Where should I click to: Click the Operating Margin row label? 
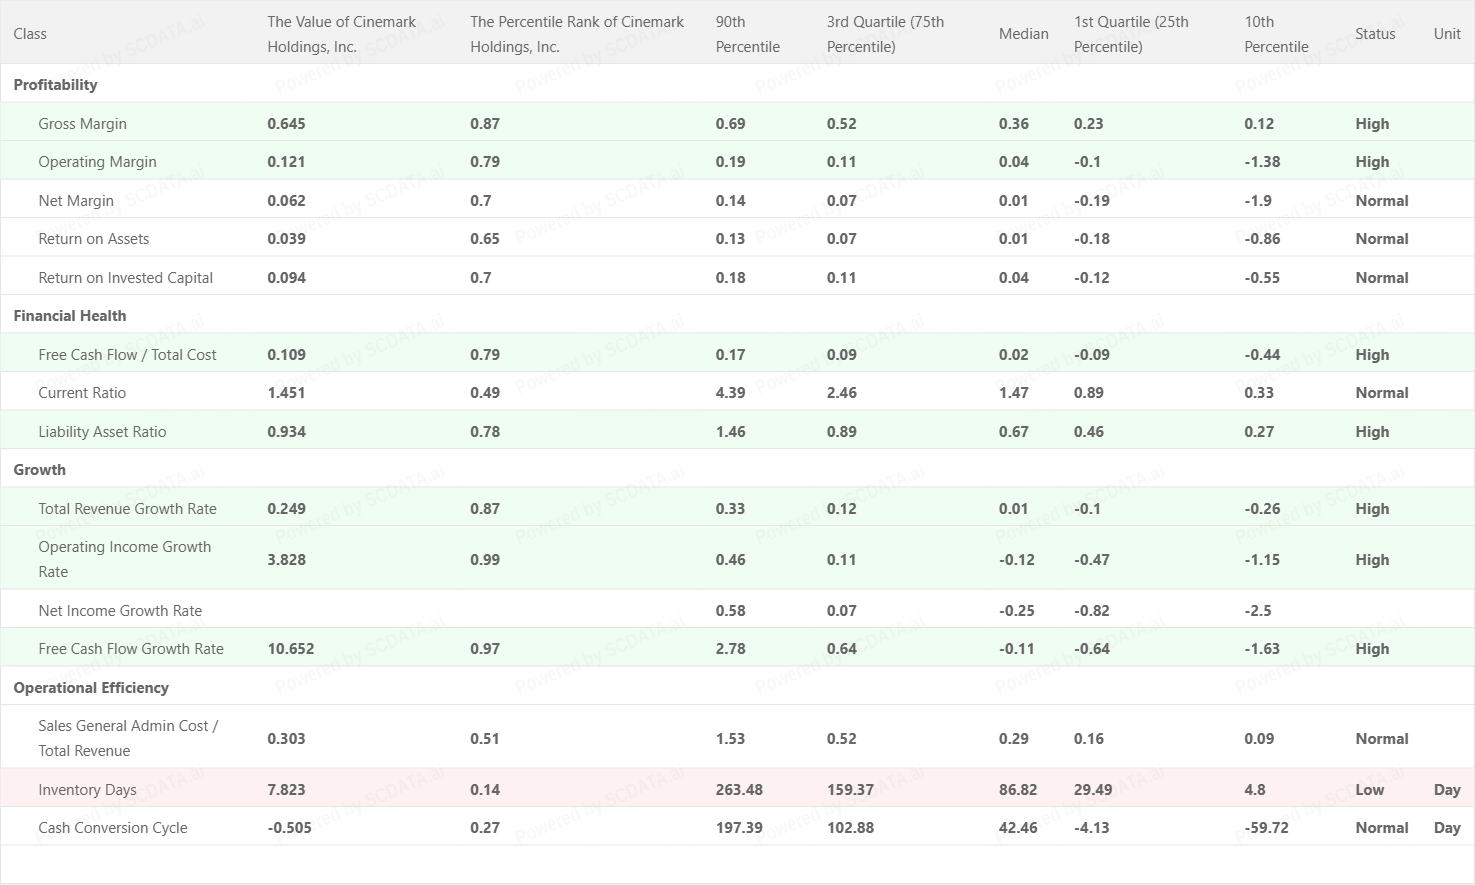coord(97,162)
